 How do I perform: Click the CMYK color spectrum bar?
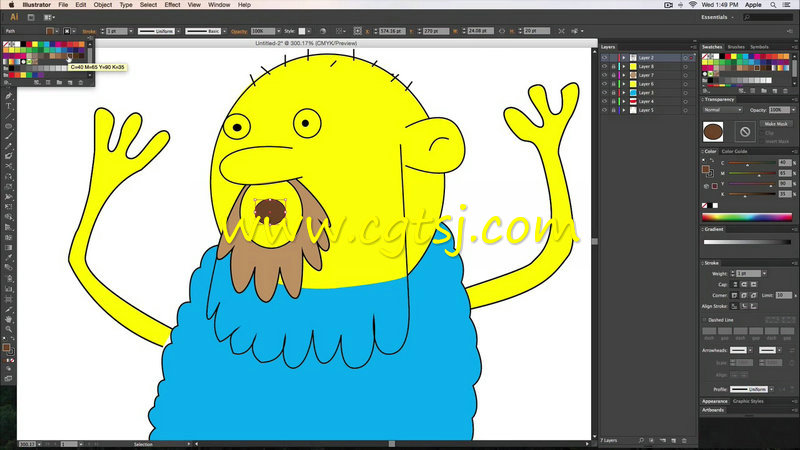(747, 217)
